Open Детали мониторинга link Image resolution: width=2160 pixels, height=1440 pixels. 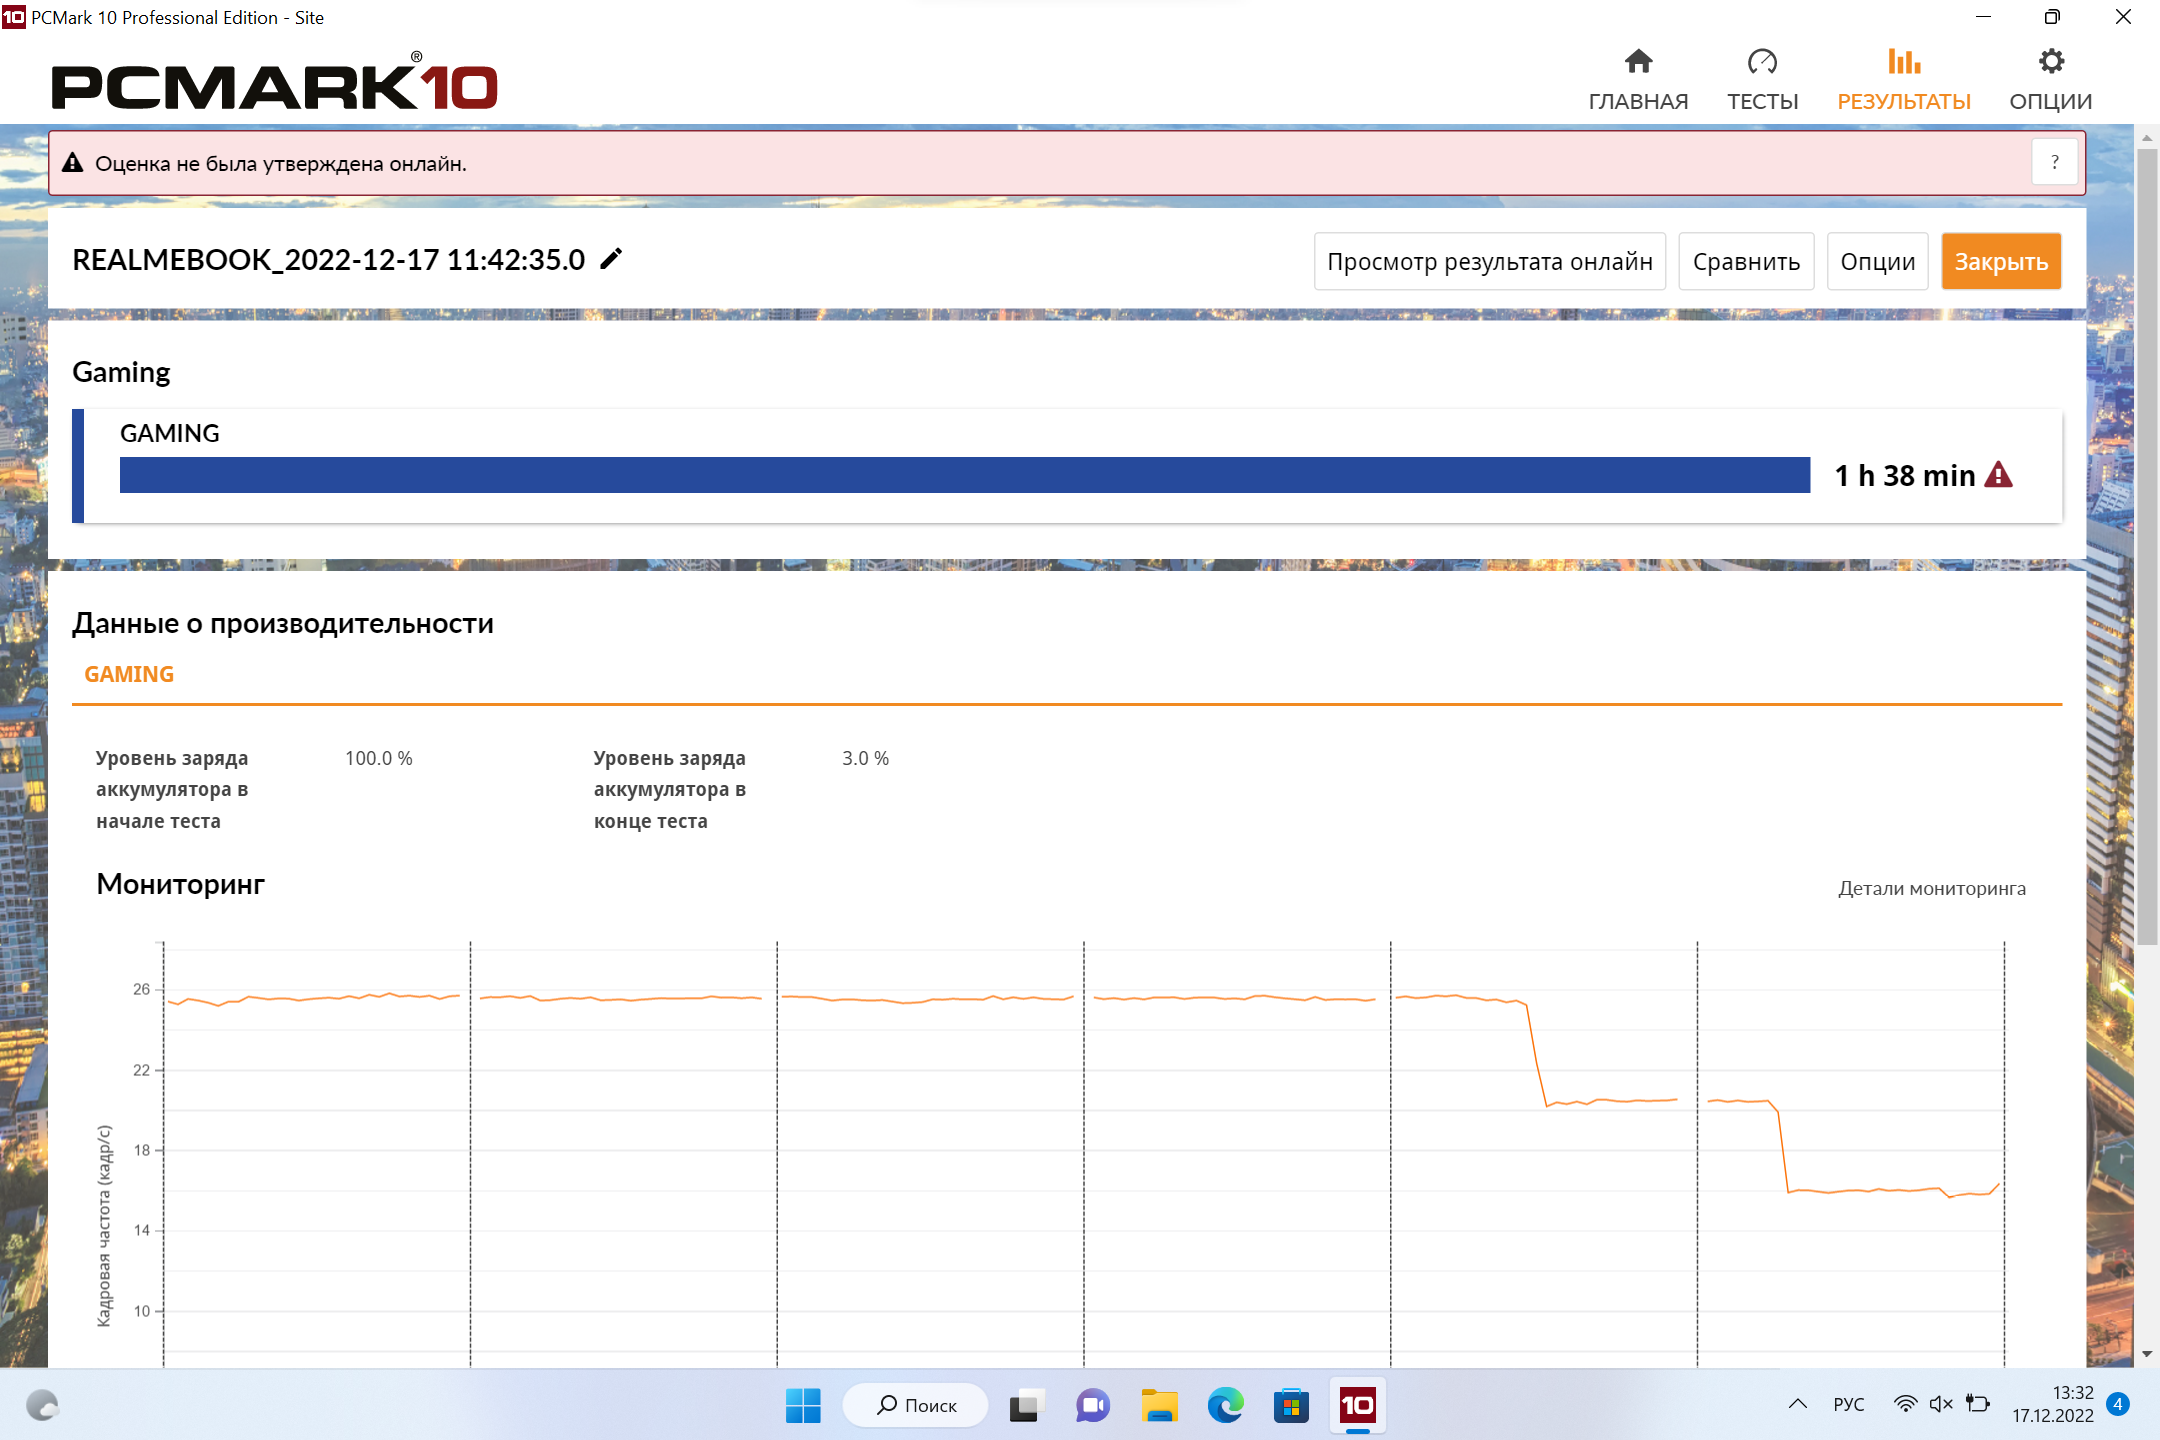click(x=1931, y=888)
